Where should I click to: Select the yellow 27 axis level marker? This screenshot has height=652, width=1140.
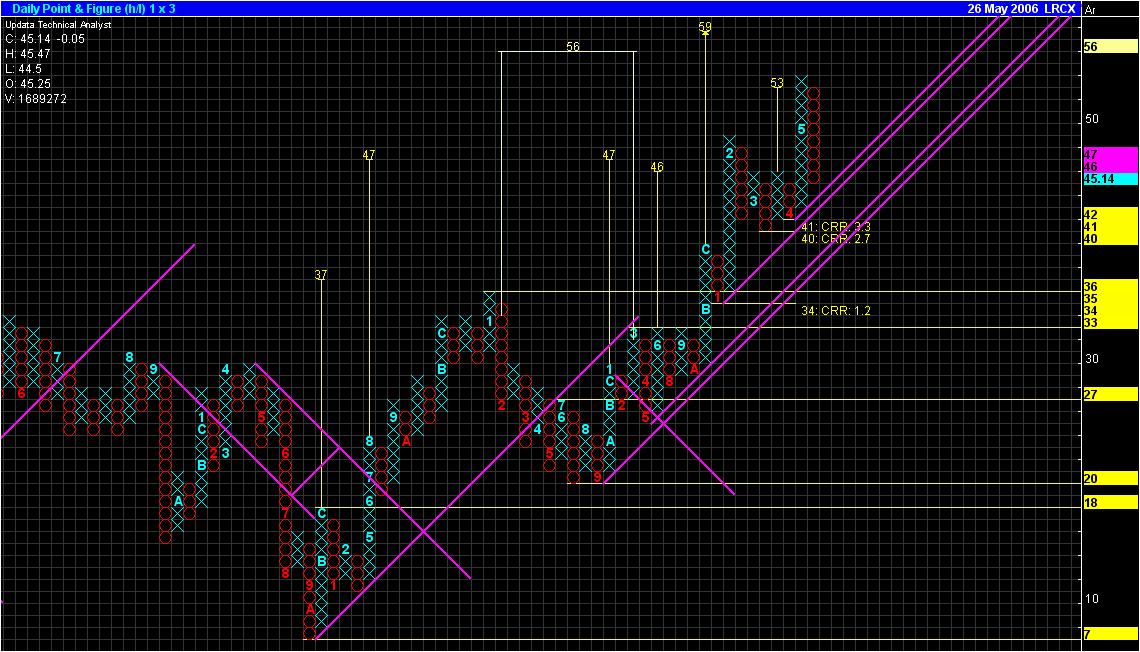1110,395
